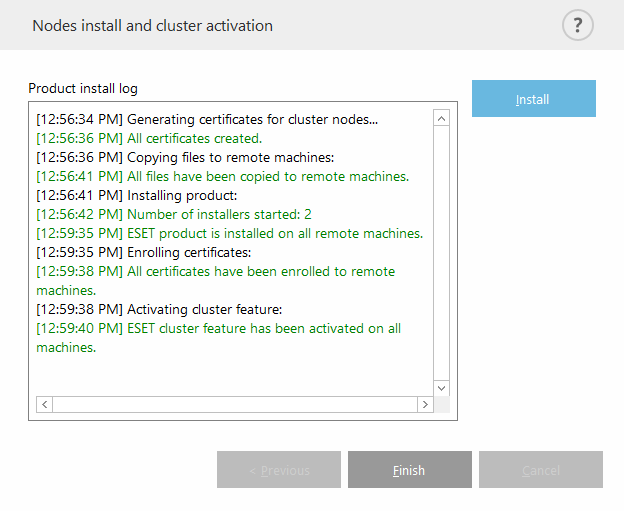Click the log's scroll up arrow
This screenshot has height=511, width=624.
[x=441, y=118]
